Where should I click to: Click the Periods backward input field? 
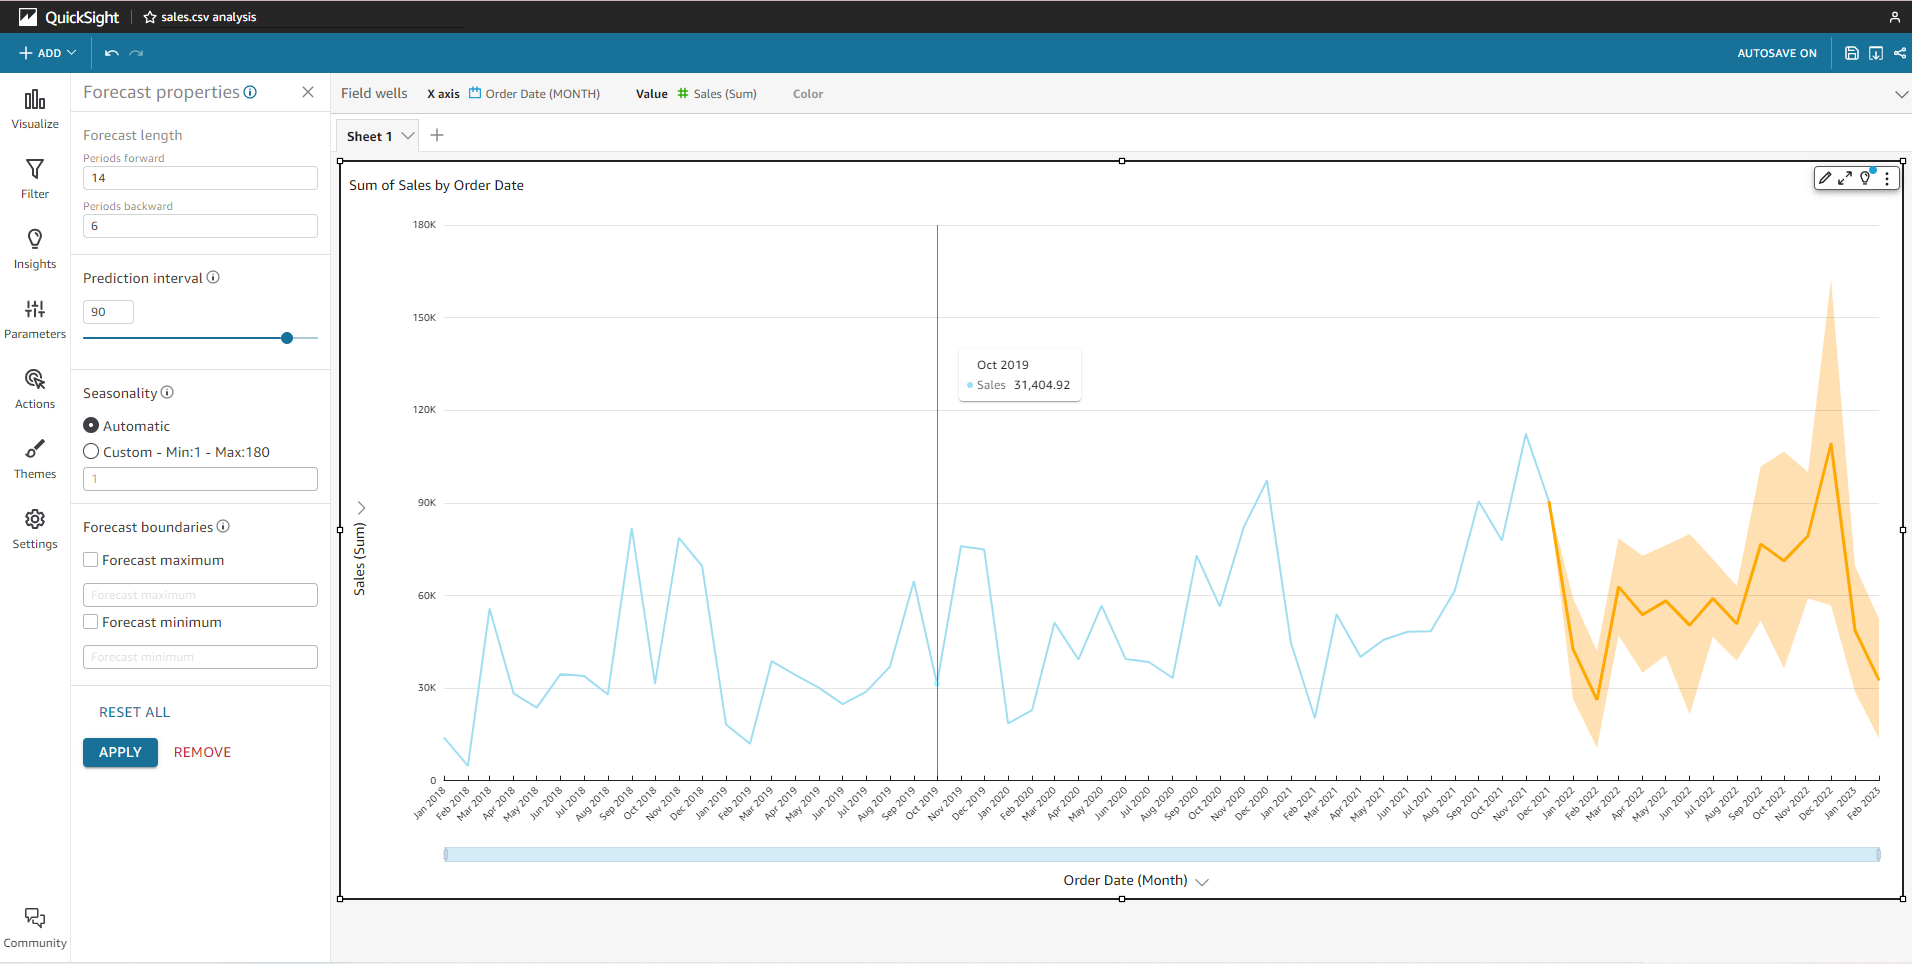[200, 226]
